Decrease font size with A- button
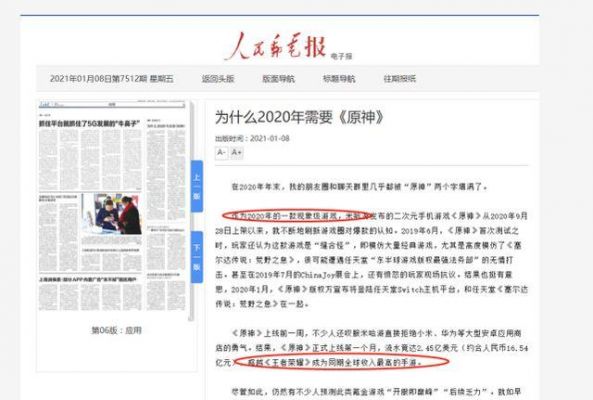The width and height of the screenshot is (593, 400). point(222,152)
